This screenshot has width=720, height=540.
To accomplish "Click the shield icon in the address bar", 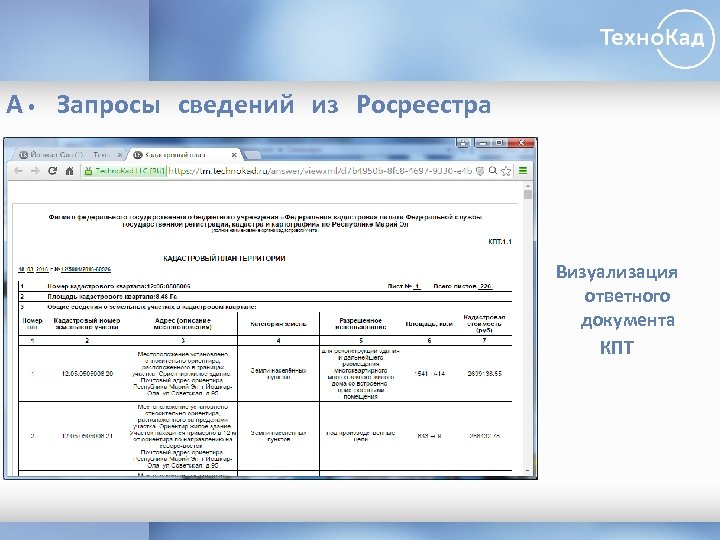I will click(480, 171).
